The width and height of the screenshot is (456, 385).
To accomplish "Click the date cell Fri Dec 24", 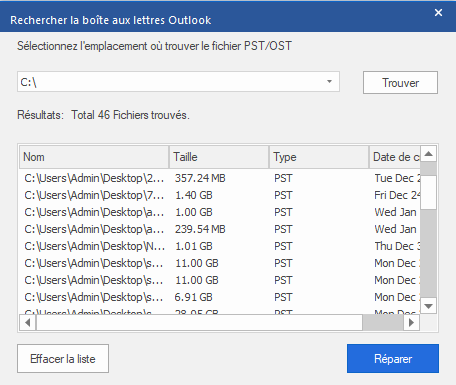I will point(397,195).
